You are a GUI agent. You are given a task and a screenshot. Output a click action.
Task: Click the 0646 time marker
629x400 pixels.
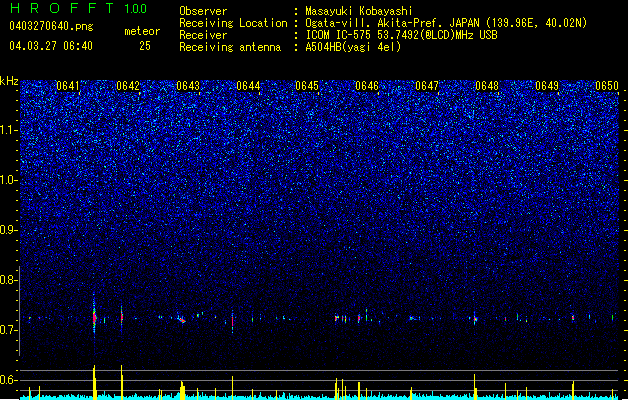point(367,86)
